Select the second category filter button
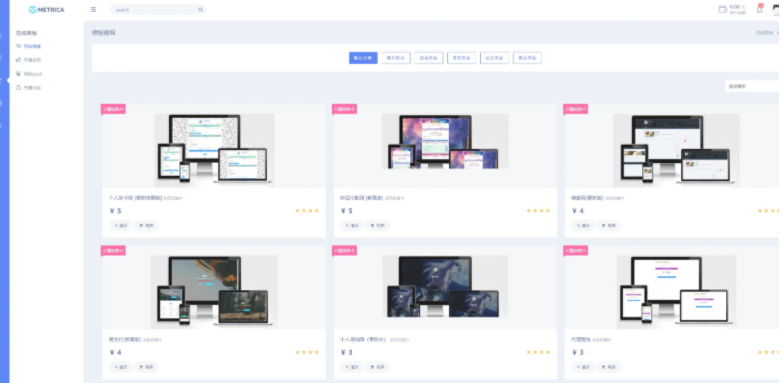Image resolution: width=782 pixels, height=383 pixels. (396, 58)
